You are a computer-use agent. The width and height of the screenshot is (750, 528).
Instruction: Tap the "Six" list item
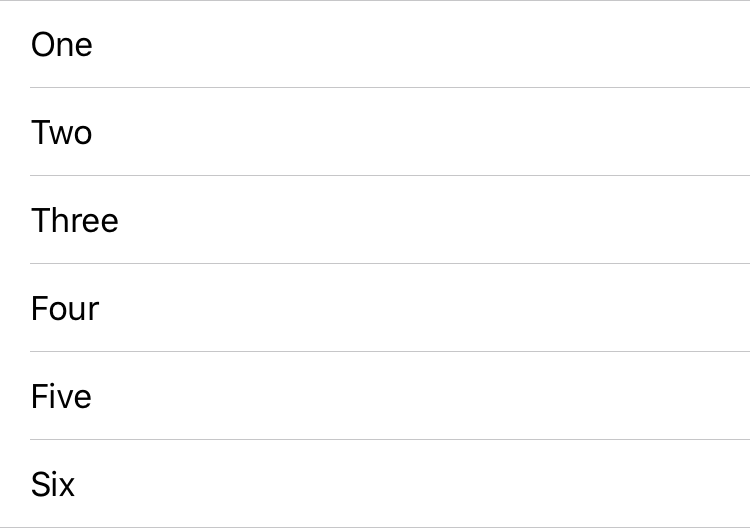click(375, 484)
